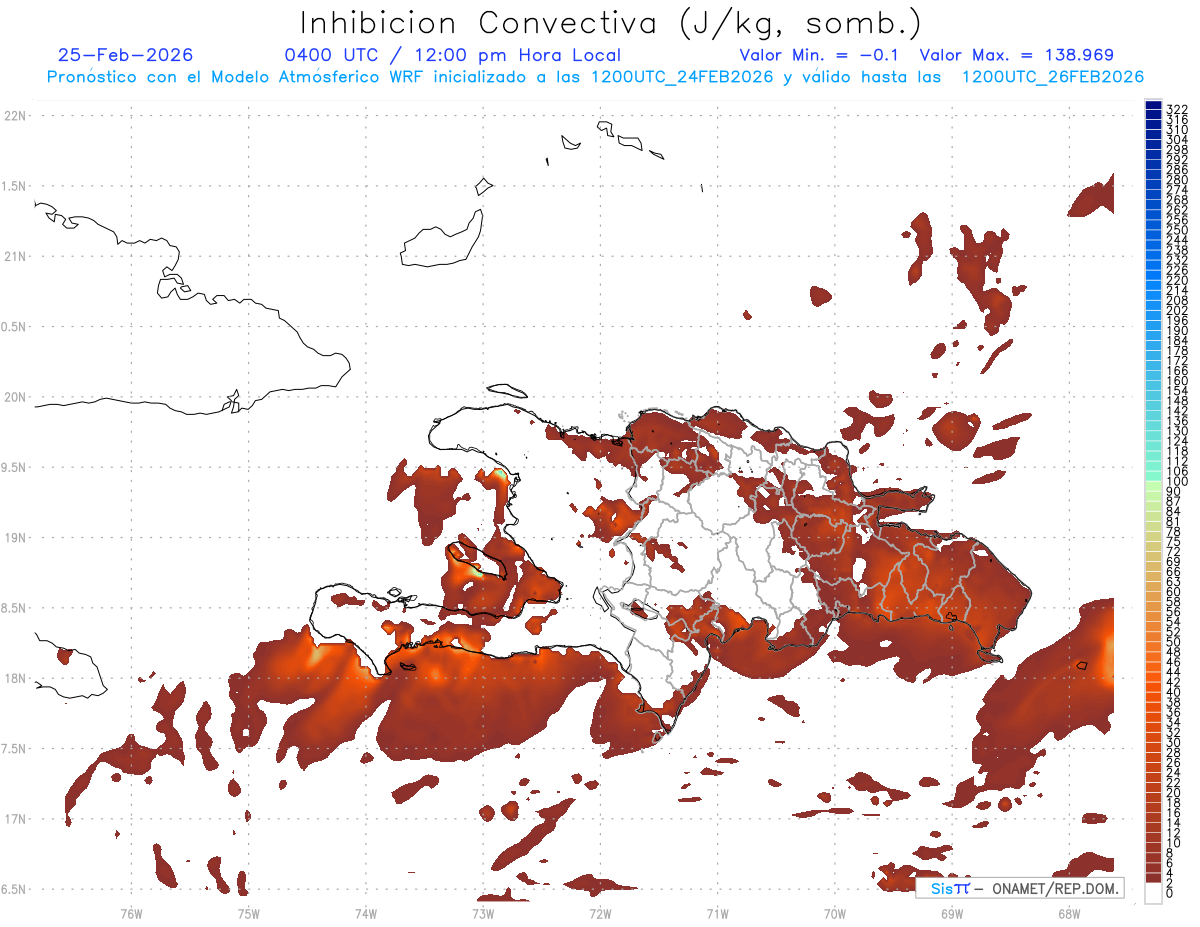Click the "322" value atop the color scale
The width and height of the screenshot is (1200, 927).
click(x=1176, y=109)
